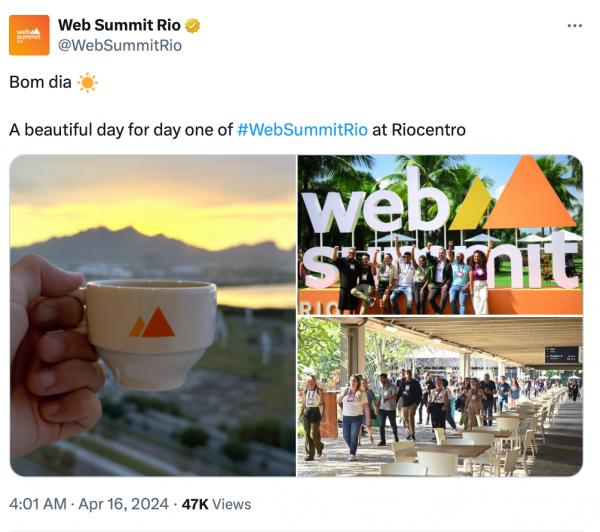
Task: Click the Web Summit Rio display name
Action: [x=119, y=25]
